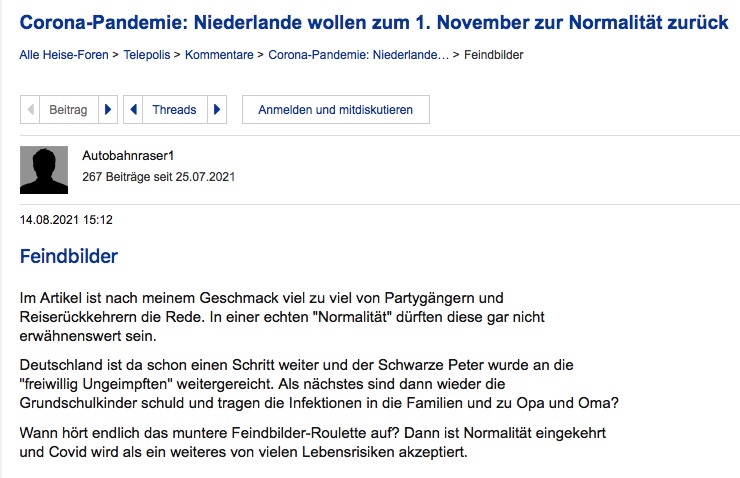Click the post timestamp 14.08.2021 15:12

66,219
